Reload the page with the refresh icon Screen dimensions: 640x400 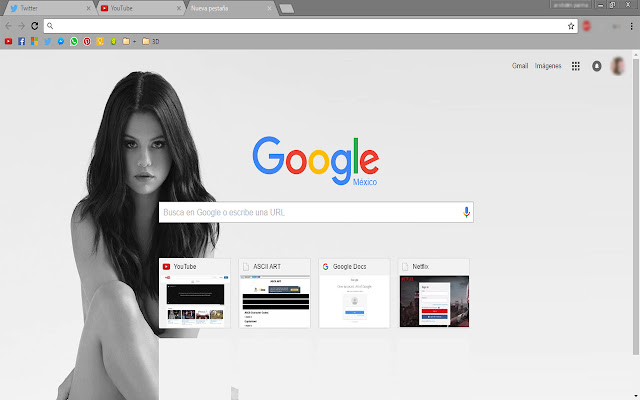35,26
